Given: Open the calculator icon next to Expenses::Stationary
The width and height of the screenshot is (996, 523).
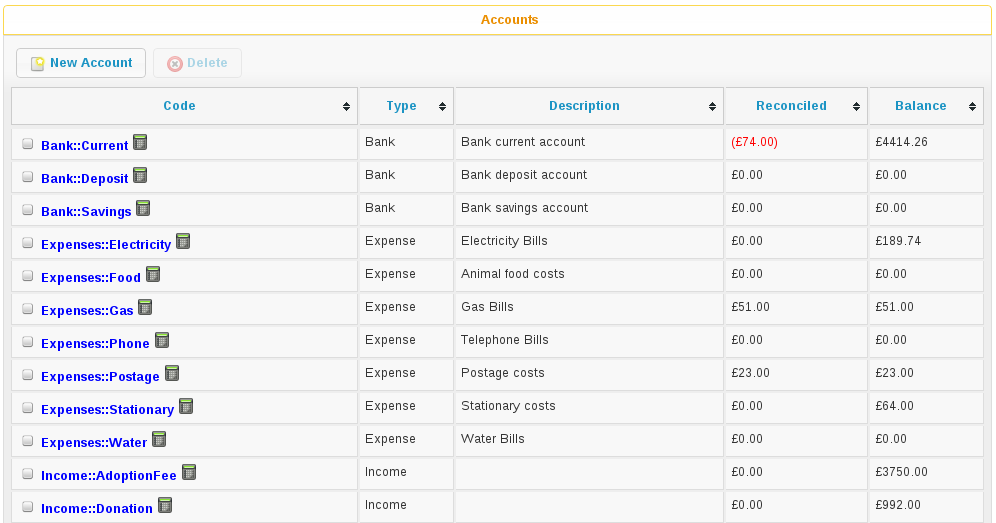Looking at the screenshot, I should 186,407.
